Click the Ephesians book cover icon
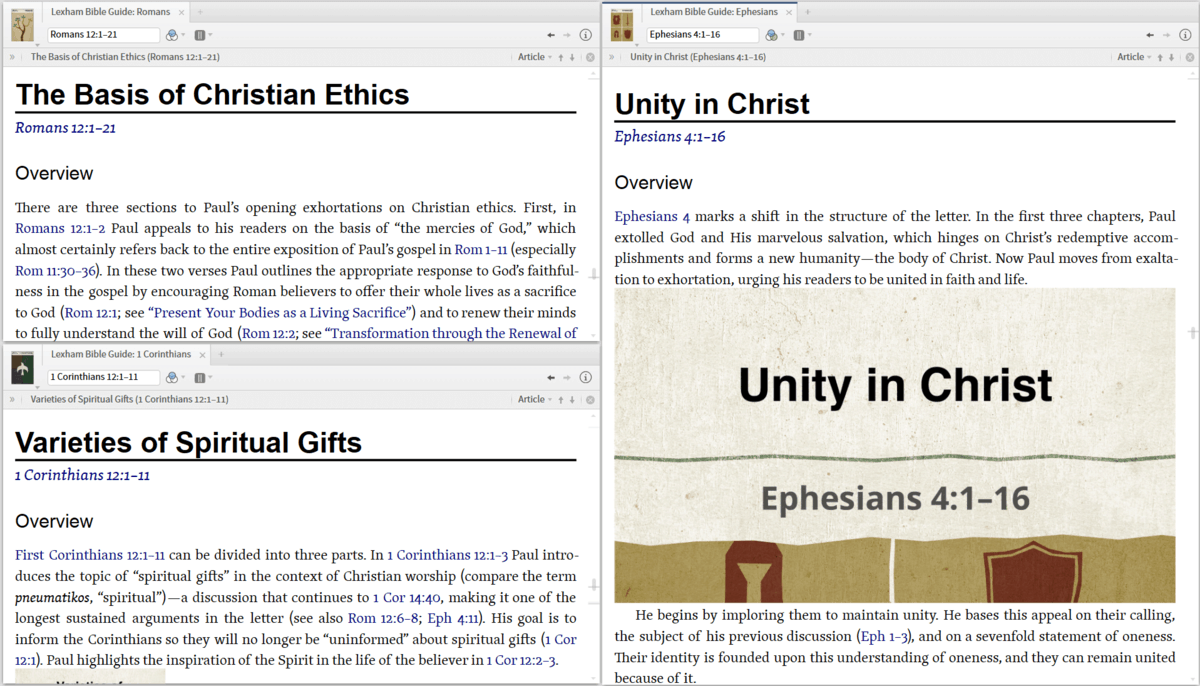The height and width of the screenshot is (686, 1200). point(623,26)
